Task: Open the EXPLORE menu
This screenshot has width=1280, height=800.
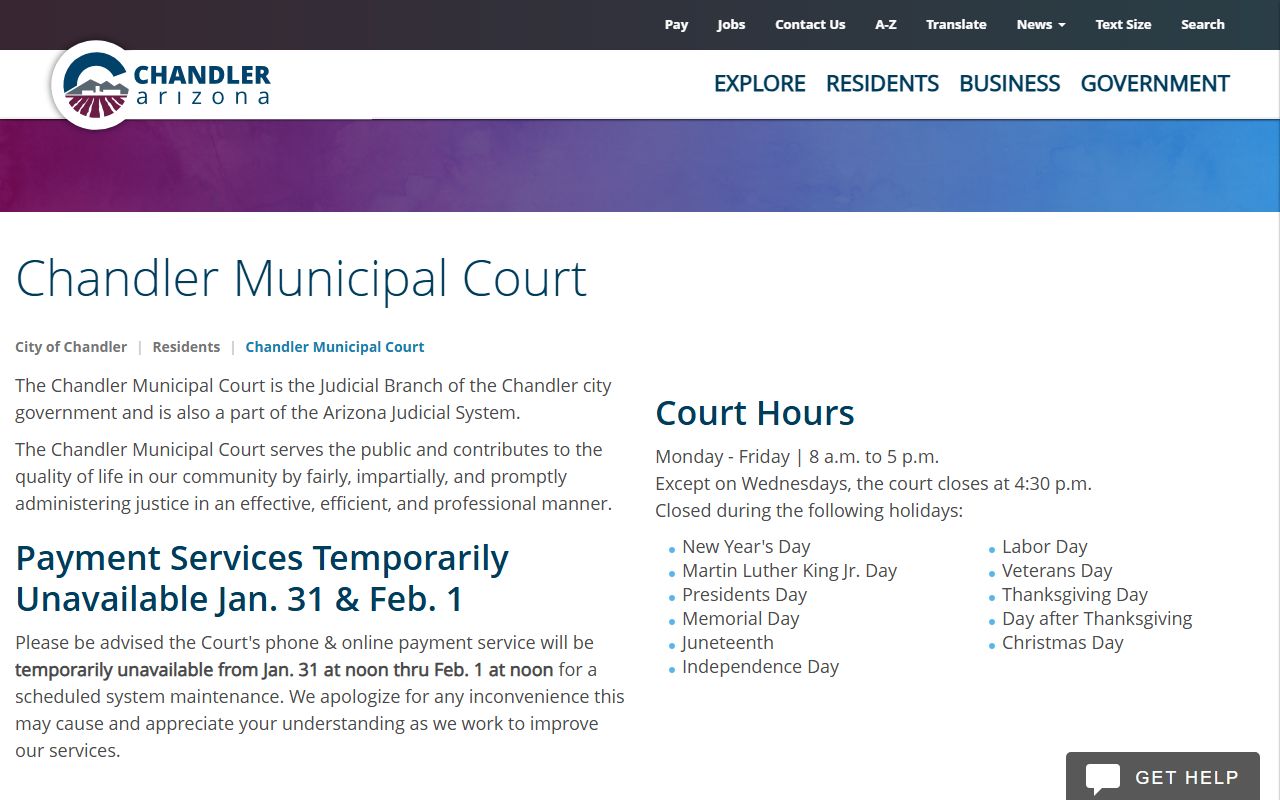Action: point(760,83)
